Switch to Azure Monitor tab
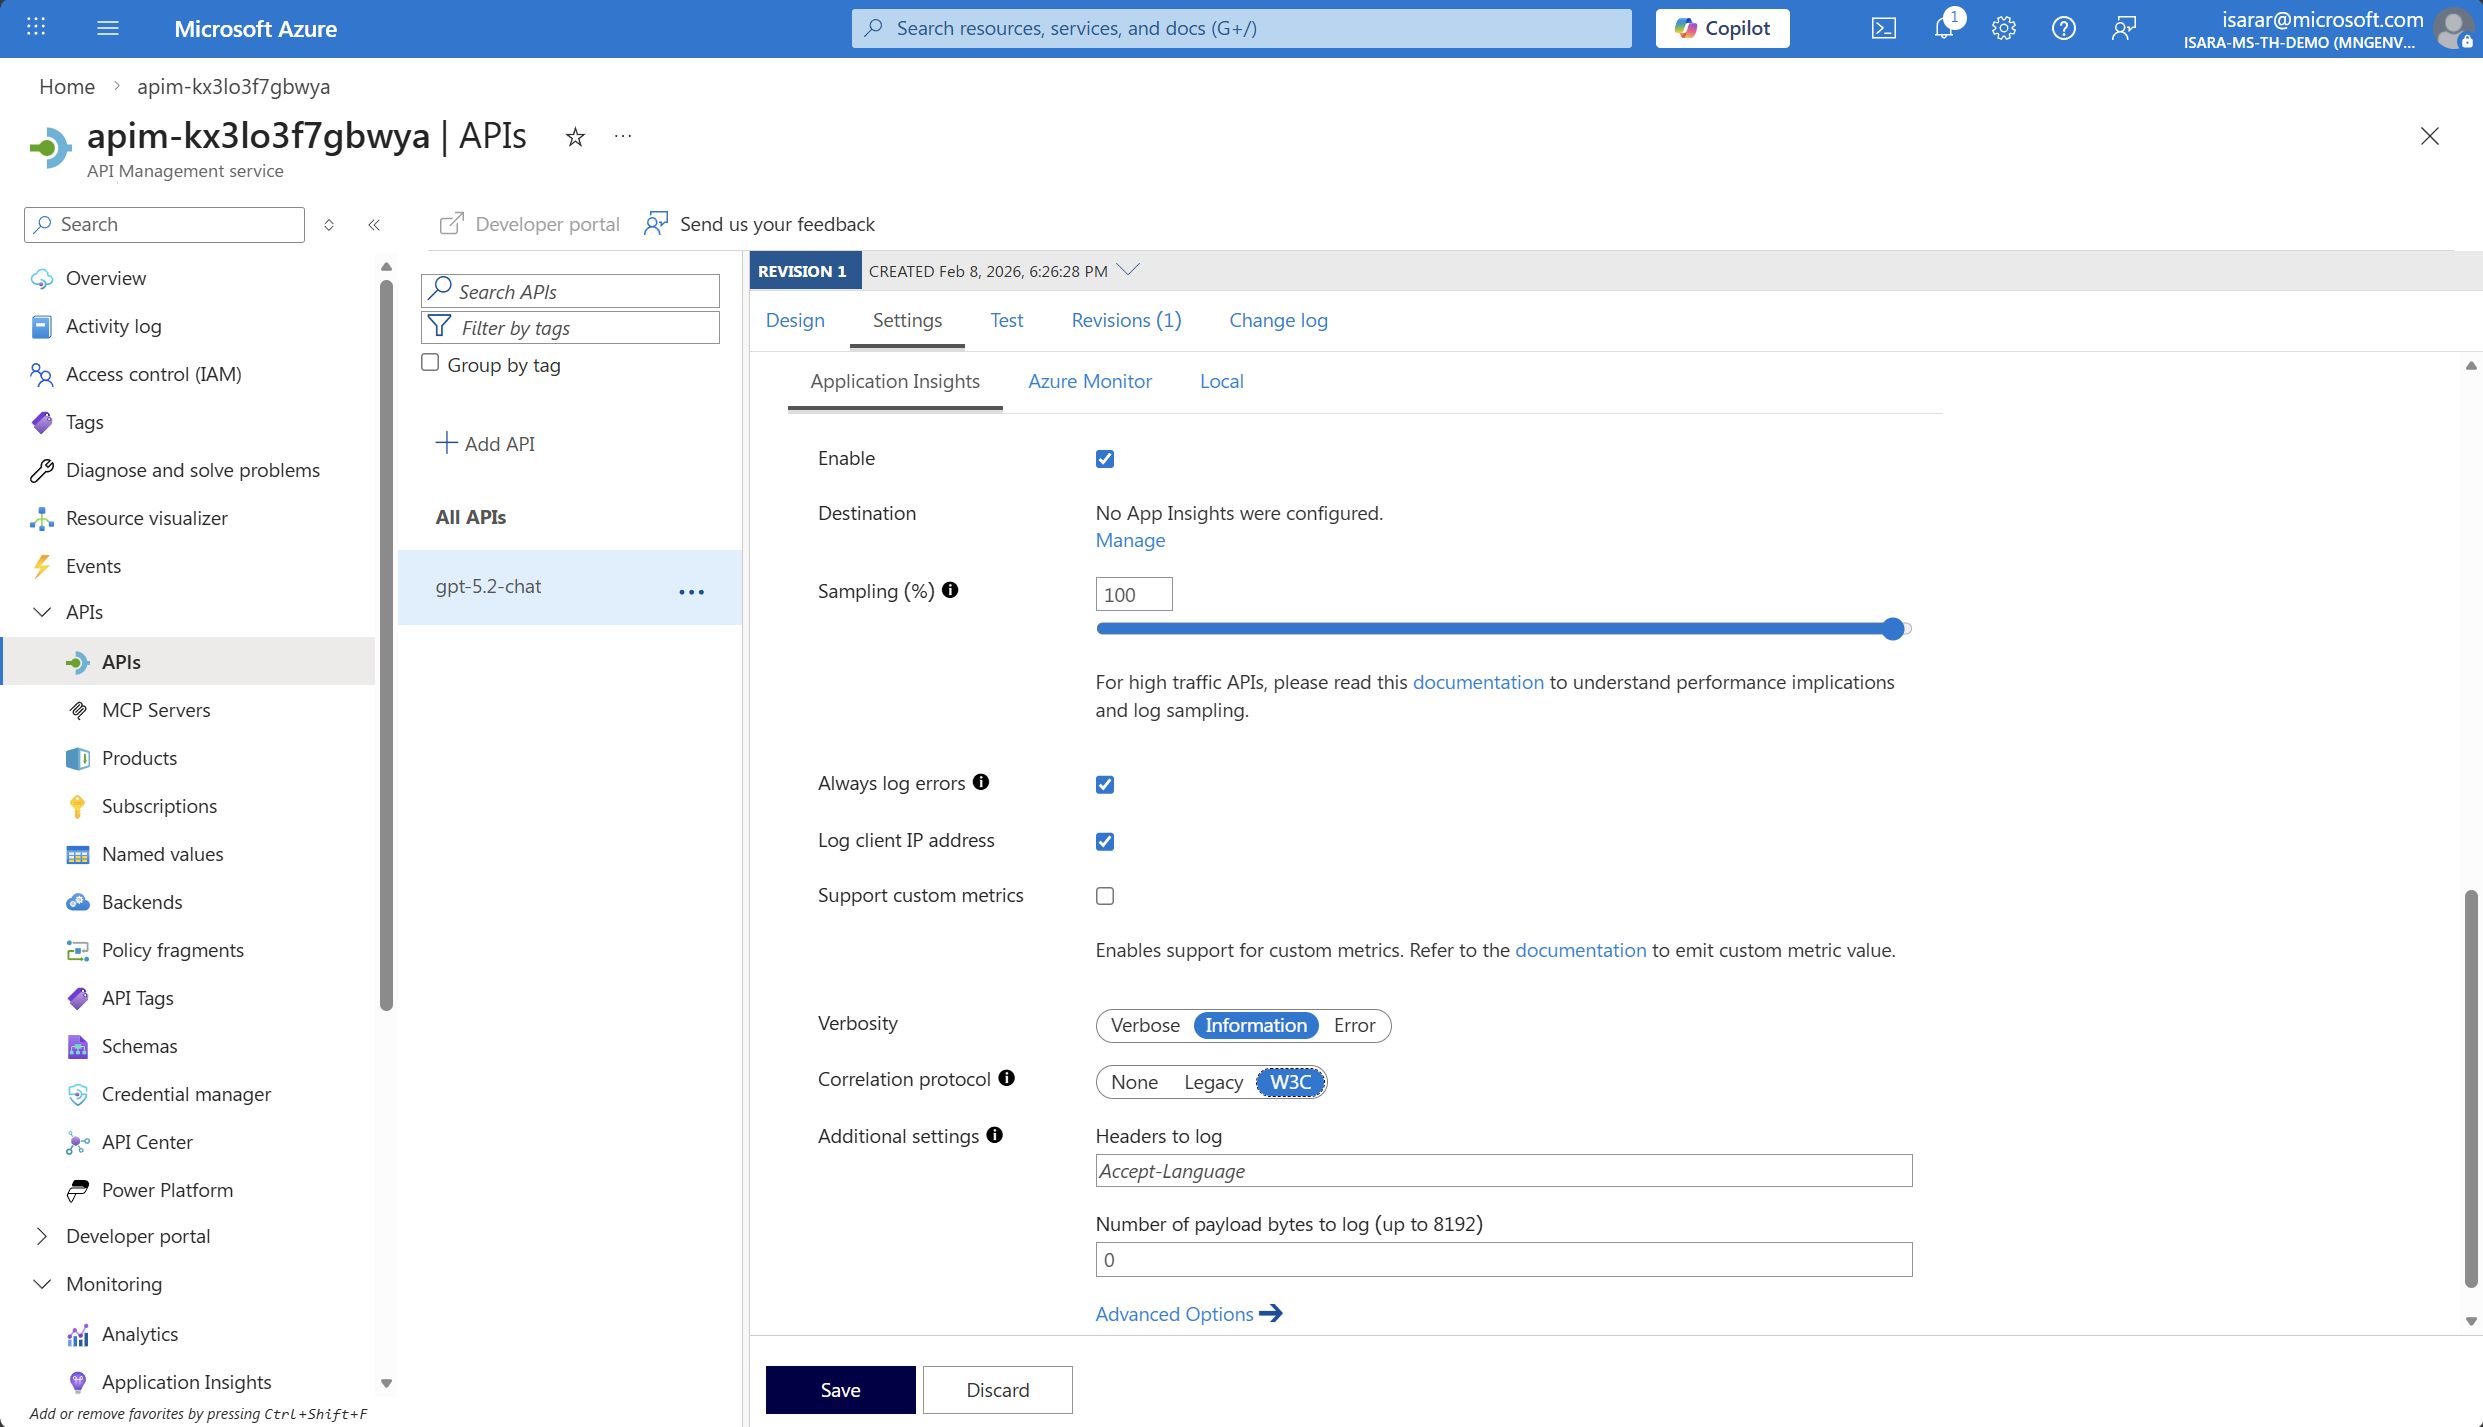Viewport: 2483px width, 1427px height. pyautogui.click(x=1089, y=381)
